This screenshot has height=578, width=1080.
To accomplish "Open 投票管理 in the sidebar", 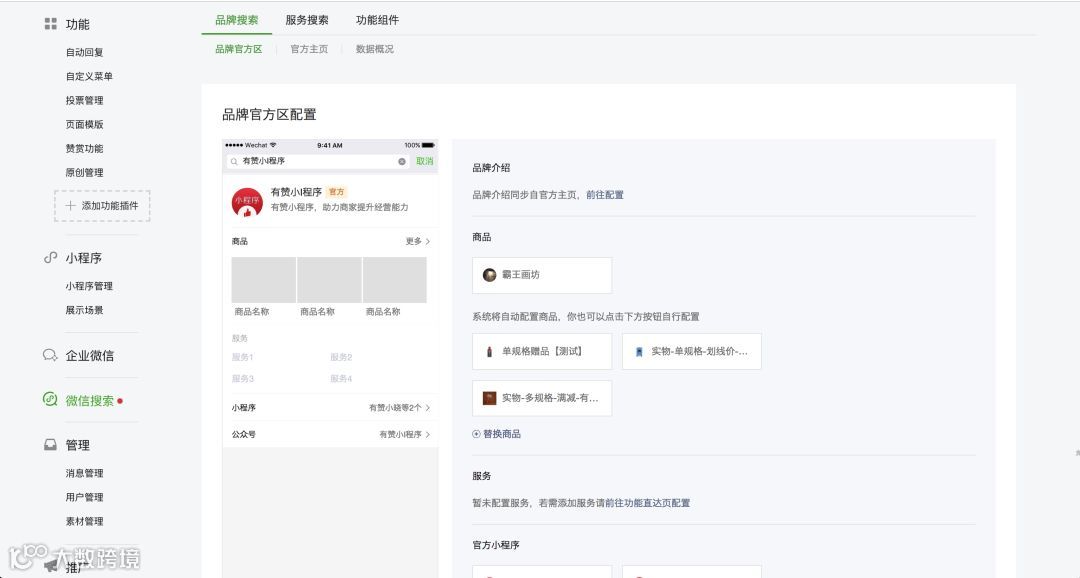I will tap(85, 101).
